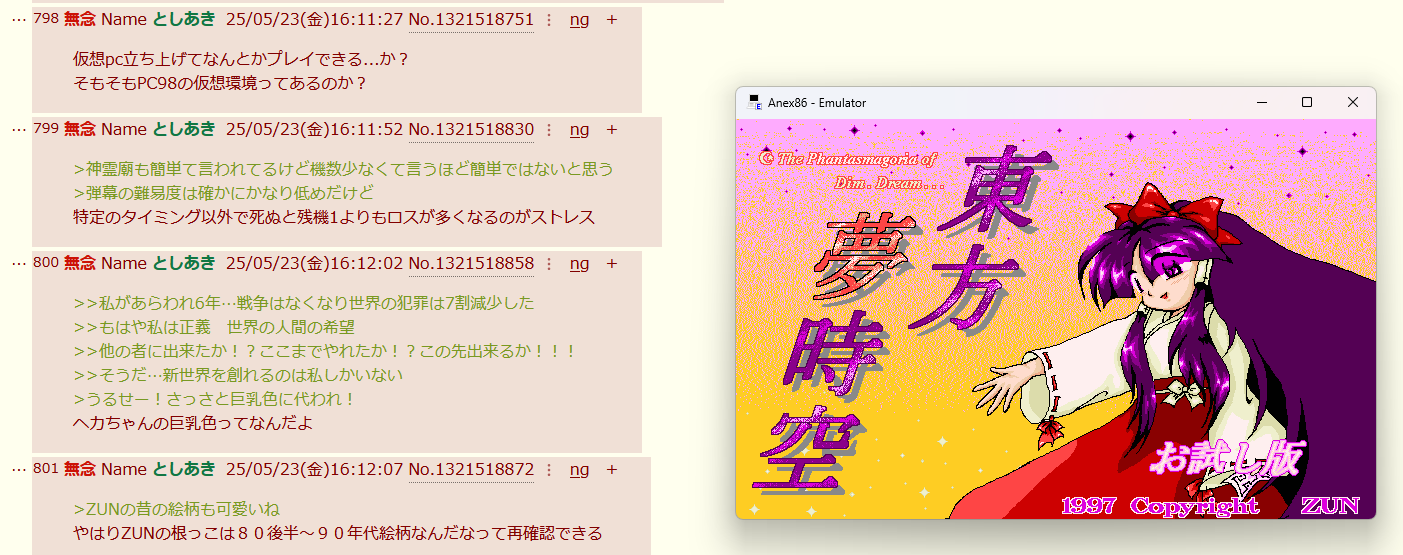This screenshot has height=555, width=1403.
Task: Click the text そもそもPC98の仮想環境ってあるのか？
Action: tap(221, 83)
